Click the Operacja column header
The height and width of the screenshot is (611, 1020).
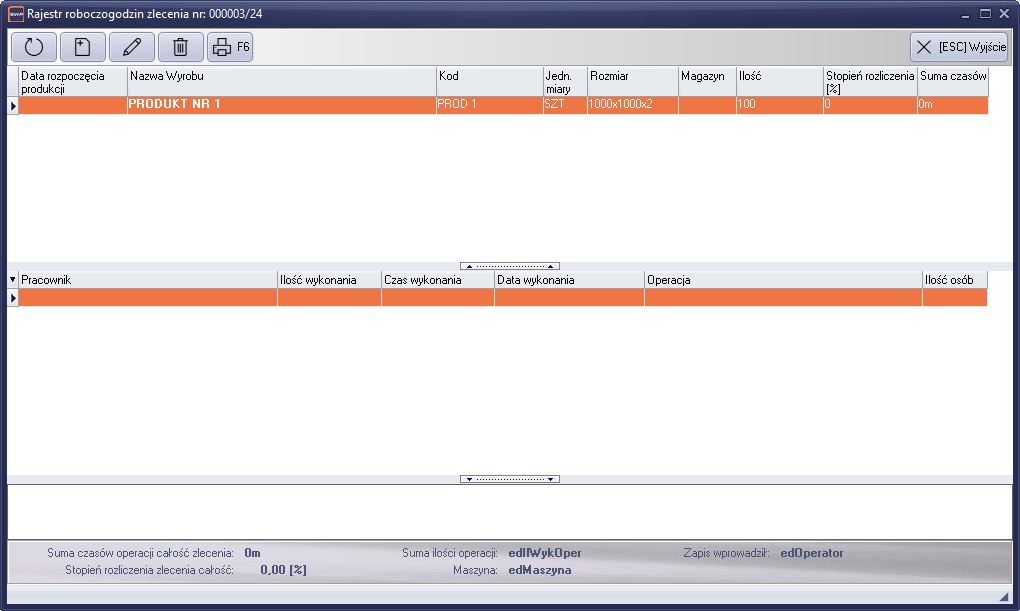[x=783, y=280]
